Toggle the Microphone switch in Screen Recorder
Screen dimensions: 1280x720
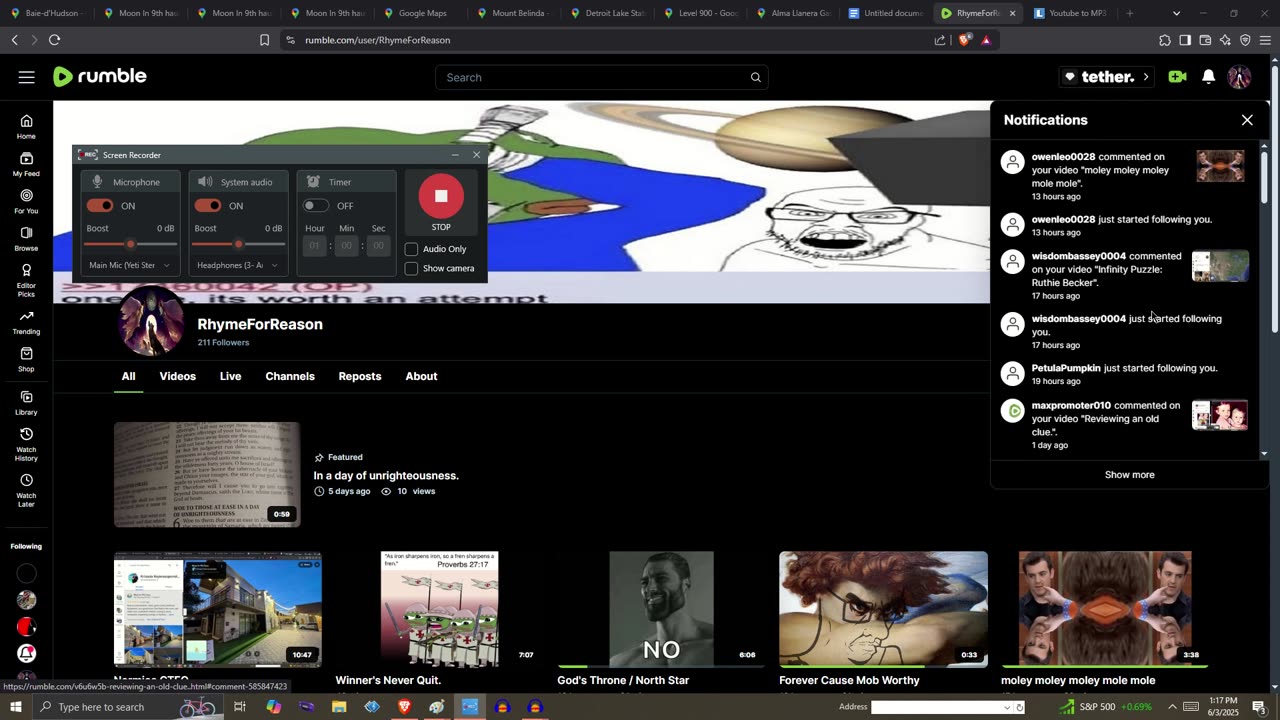pos(100,206)
